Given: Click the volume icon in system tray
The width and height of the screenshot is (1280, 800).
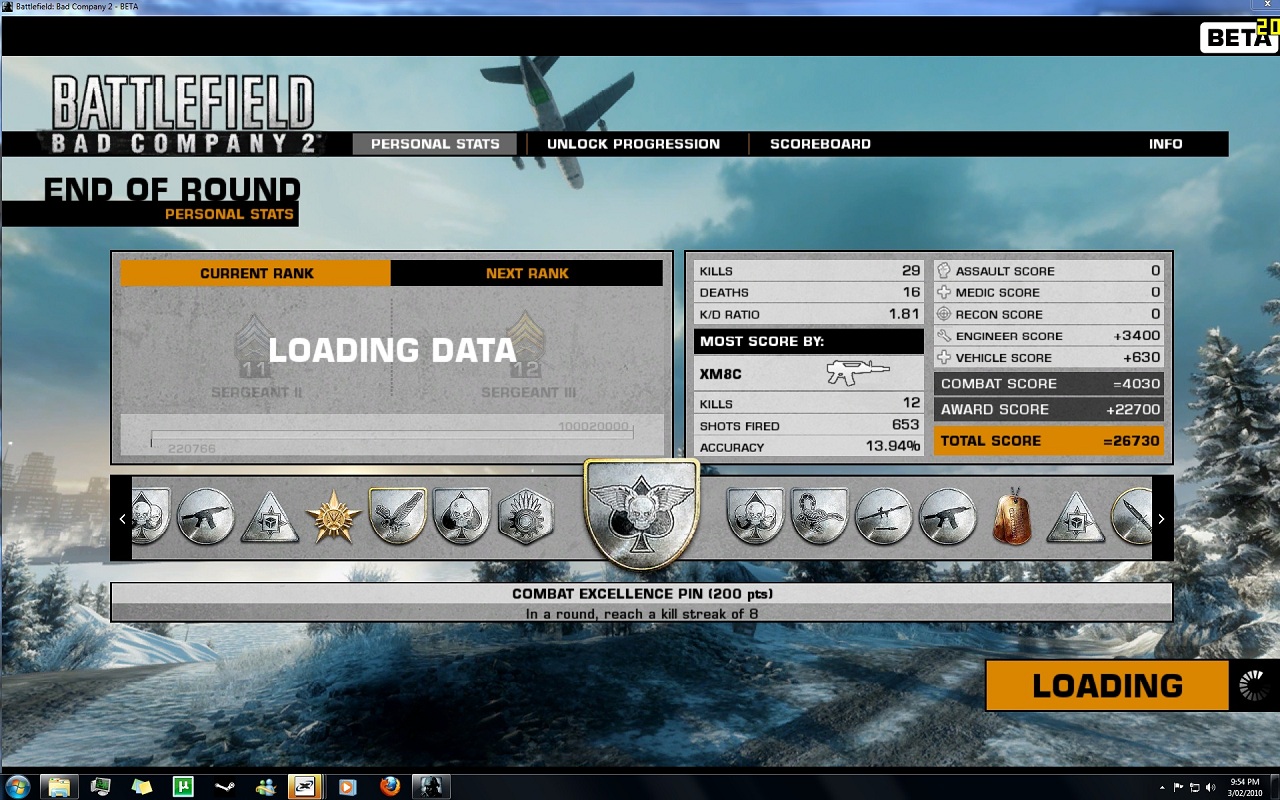Looking at the screenshot, I should [1211, 787].
